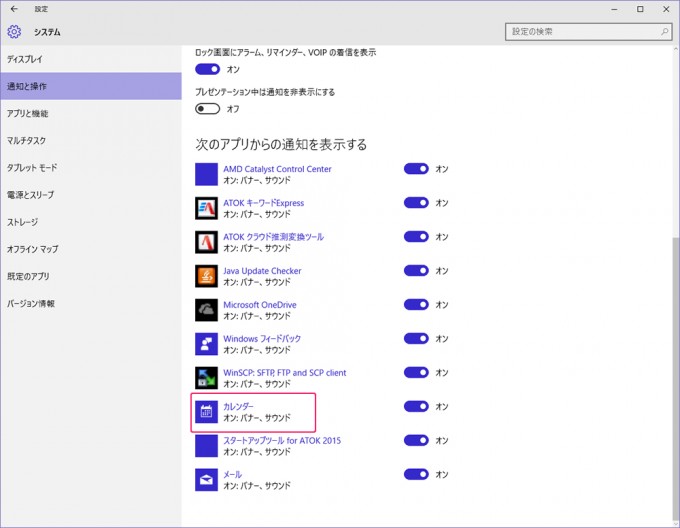This screenshot has height=528, width=680.
Task: Toggle lock screen alarm and VOIP notifications switch
Action: (x=207, y=69)
